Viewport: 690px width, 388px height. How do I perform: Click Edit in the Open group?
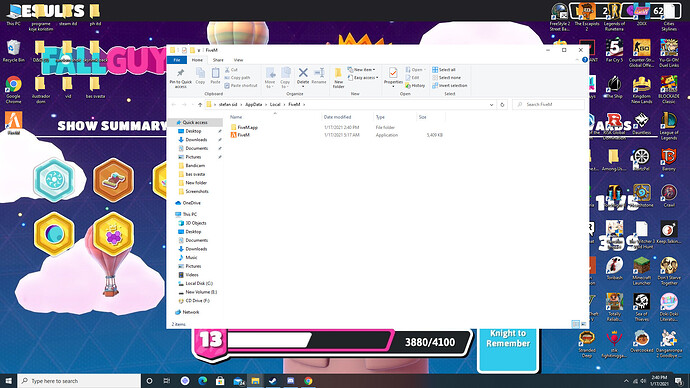412,77
